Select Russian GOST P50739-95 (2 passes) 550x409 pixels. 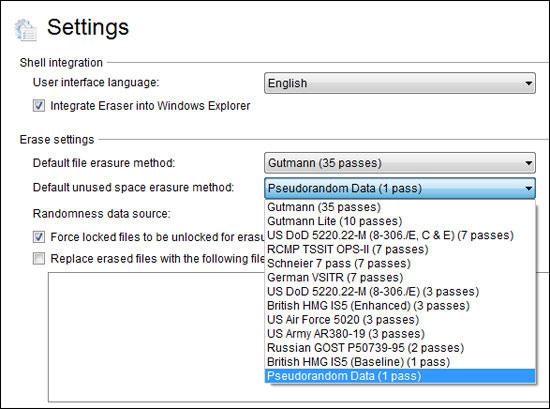(400, 348)
